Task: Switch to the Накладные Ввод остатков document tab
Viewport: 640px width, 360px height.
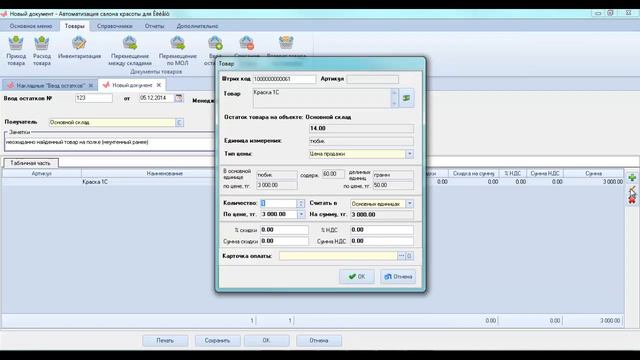Action: 50,85
